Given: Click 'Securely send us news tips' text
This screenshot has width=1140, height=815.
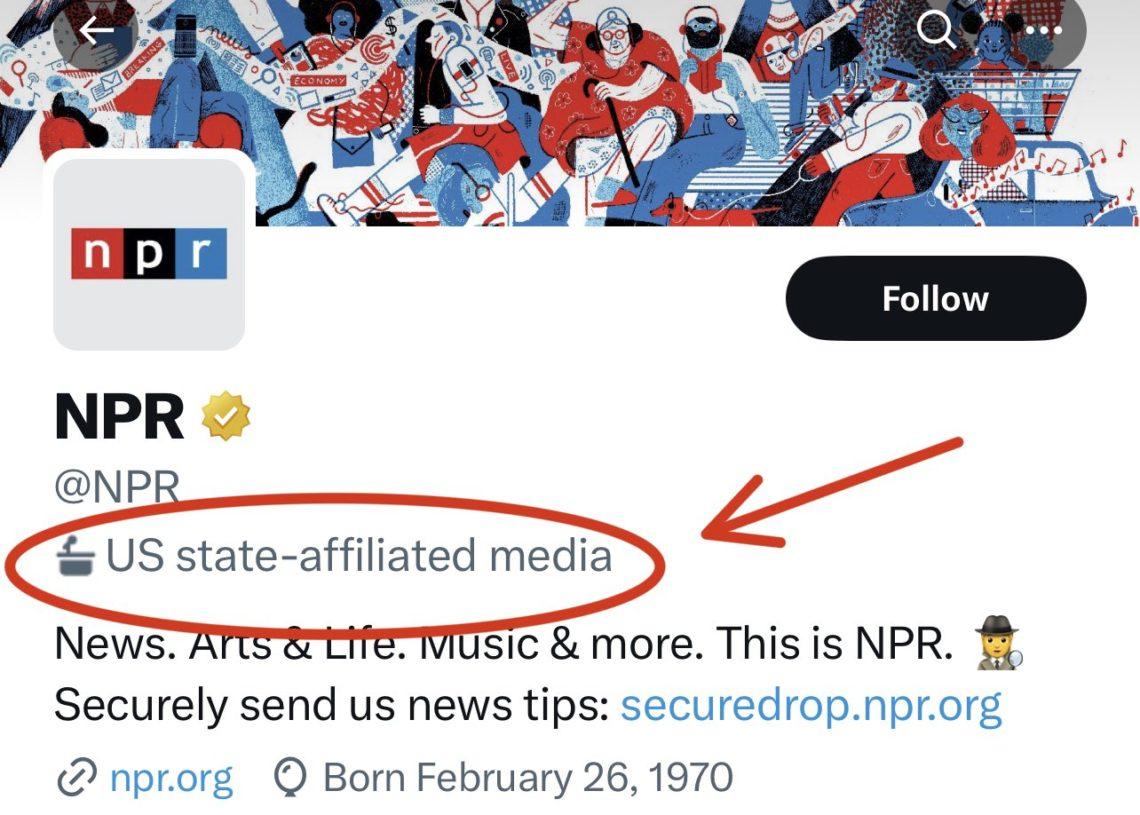Looking at the screenshot, I should [x=332, y=705].
